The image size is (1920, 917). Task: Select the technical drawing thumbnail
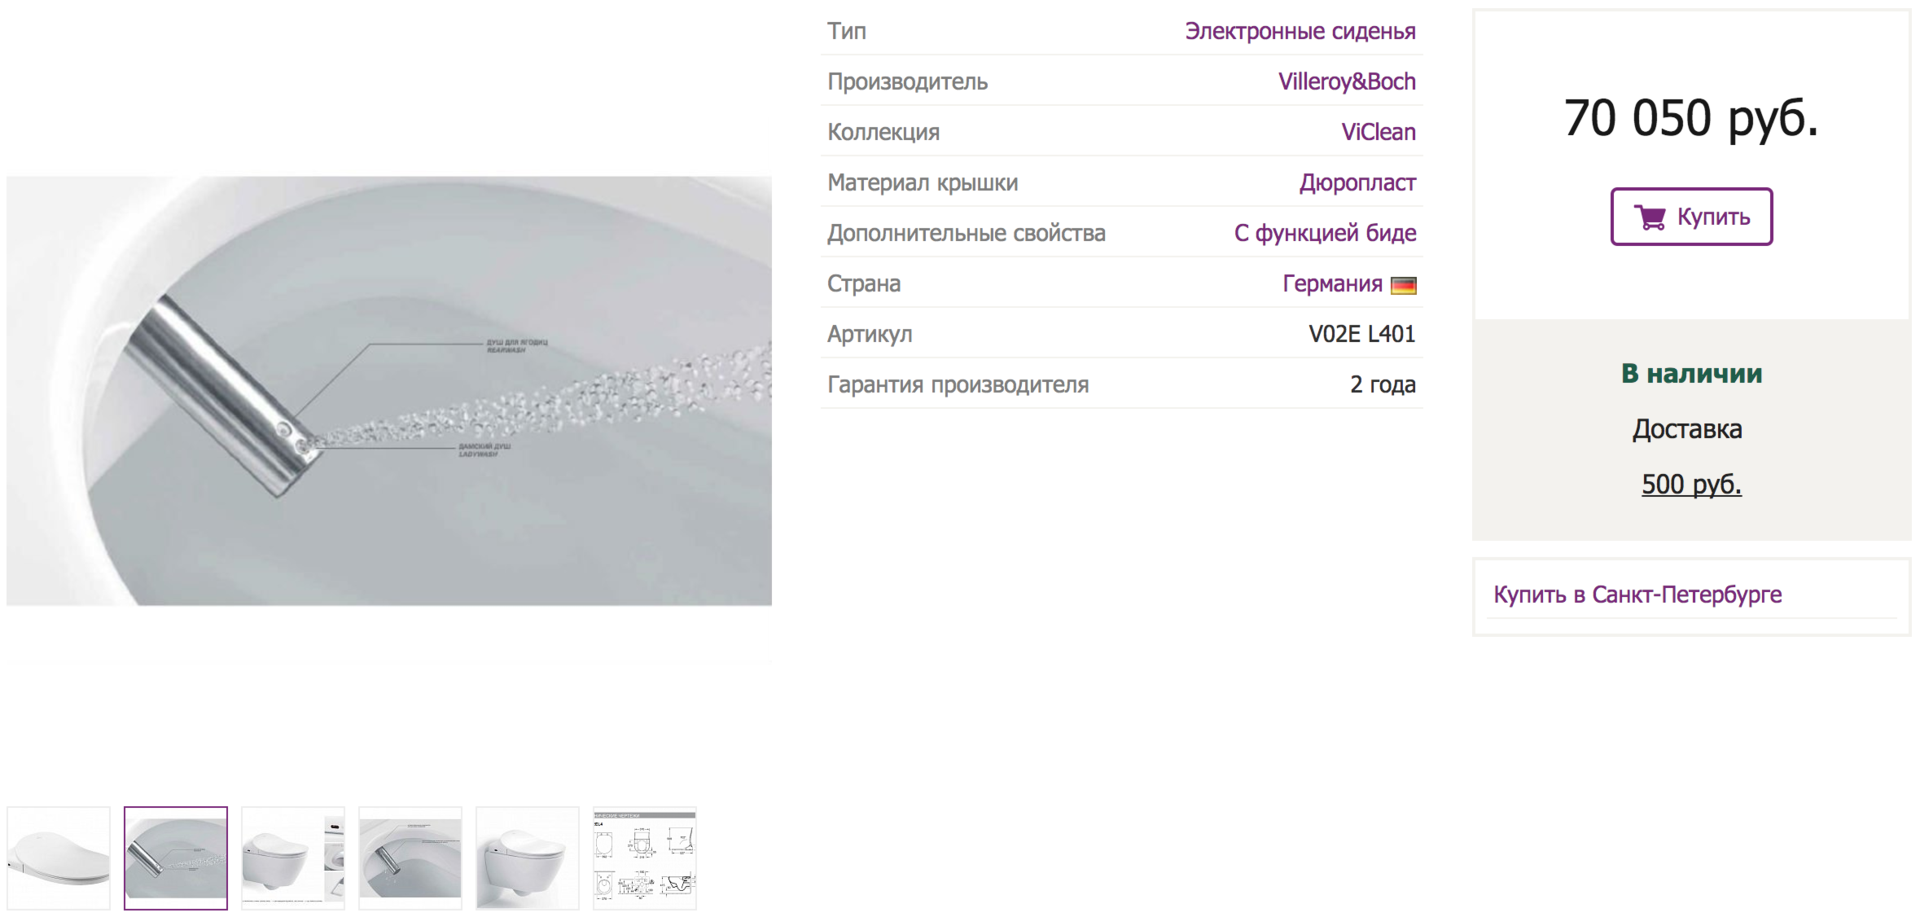pos(644,858)
